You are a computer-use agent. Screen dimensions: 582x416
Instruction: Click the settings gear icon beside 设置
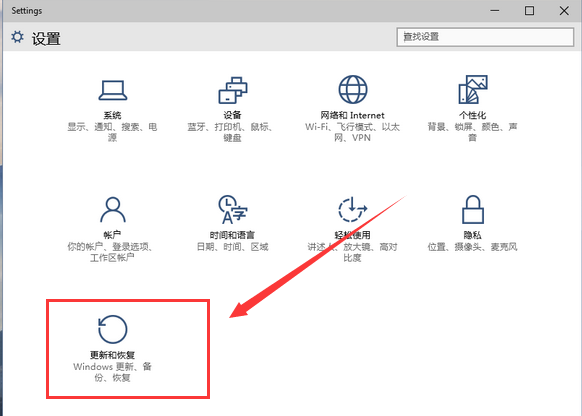pyautogui.click(x=17, y=37)
